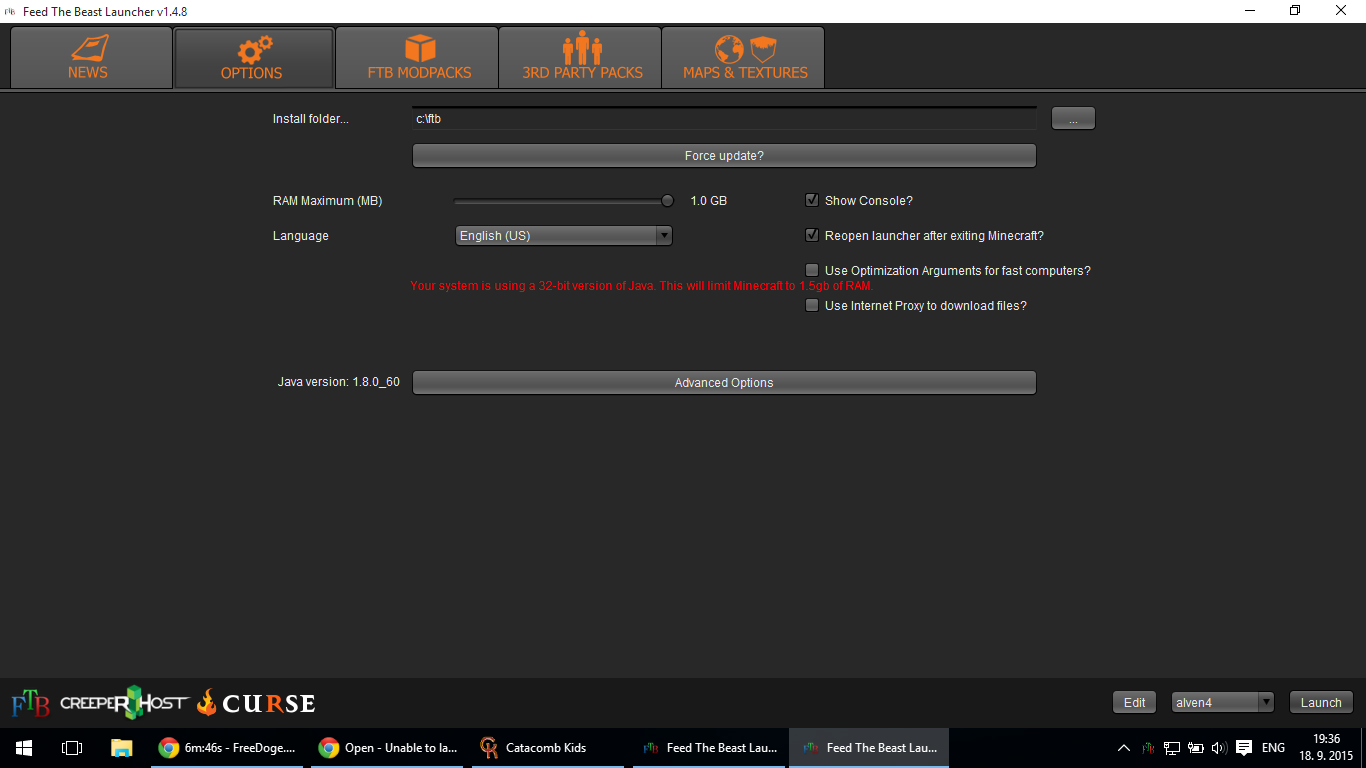1366x768 pixels.
Task: Enable Use Internet Proxy to download files
Action: (x=812, y=306)
